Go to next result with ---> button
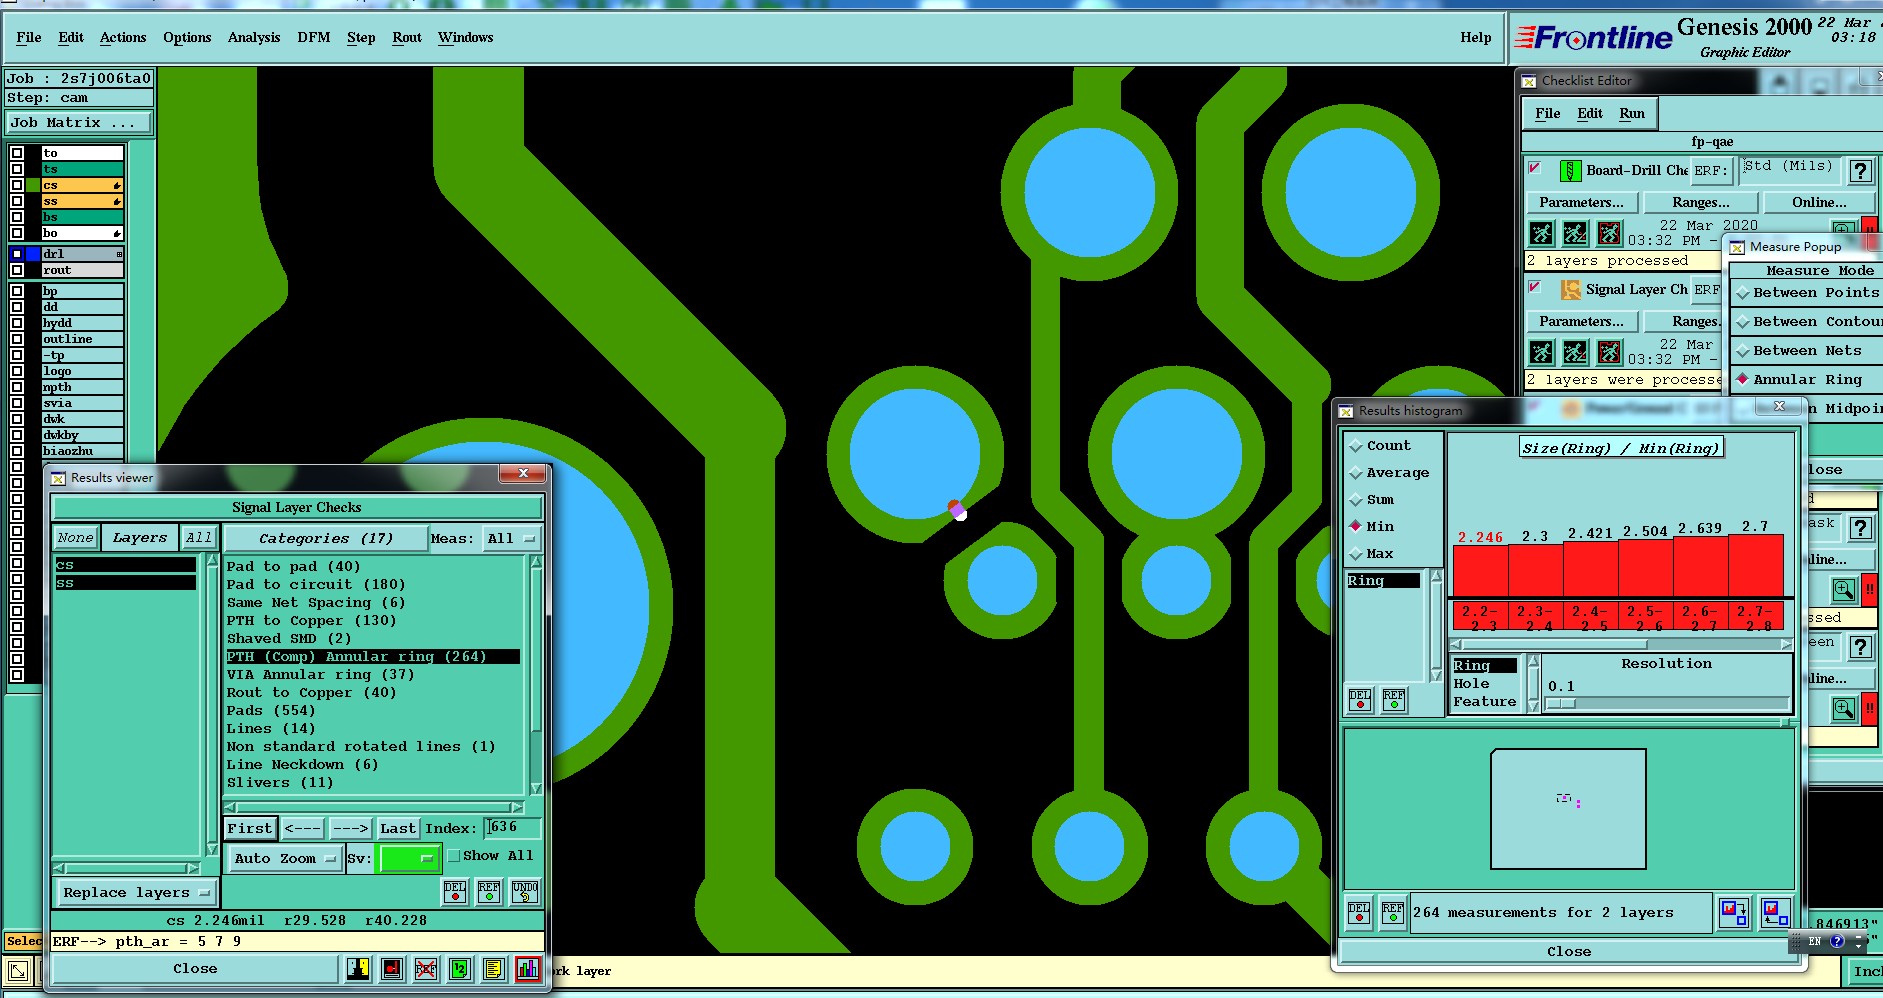Screen dimensions: 1883x998 pyautogui.click(x=350, y=829)
